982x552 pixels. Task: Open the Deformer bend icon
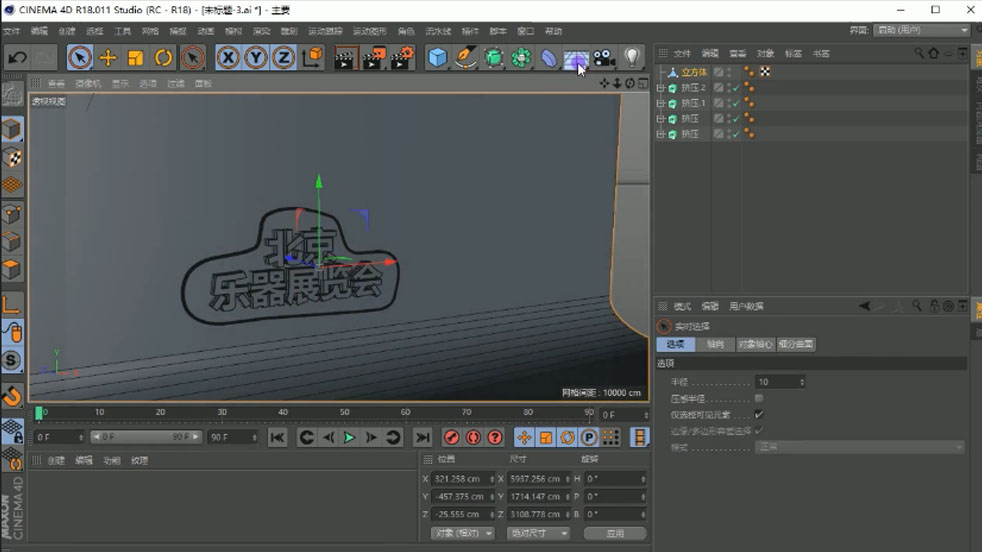(x=549, y=58)
